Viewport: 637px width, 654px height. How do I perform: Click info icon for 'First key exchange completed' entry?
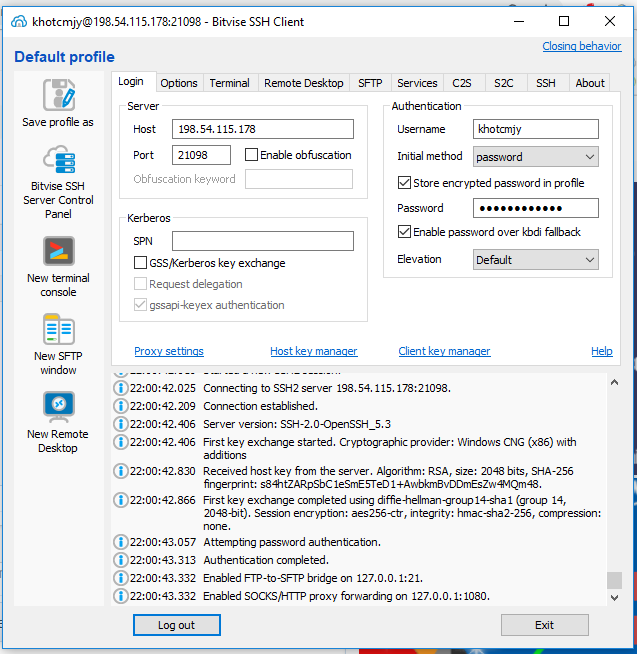pyautogui.click(x=121, y=500)
